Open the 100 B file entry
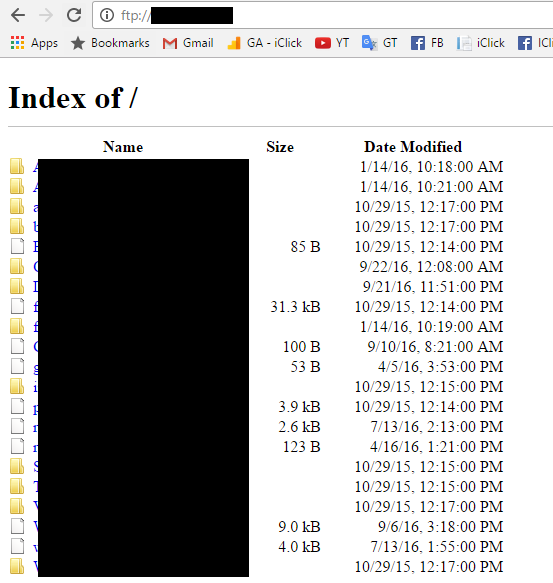 click(x=36, y=347)
